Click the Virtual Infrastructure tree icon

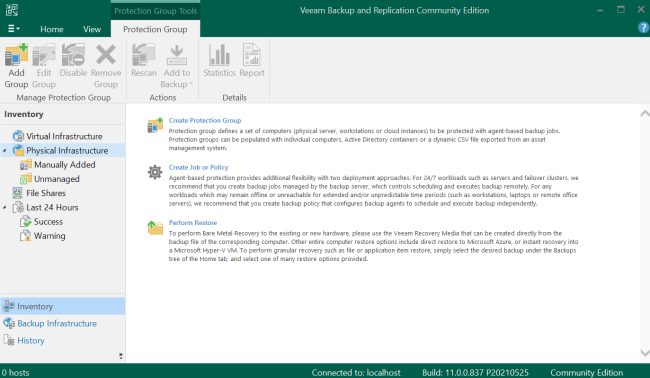(x=18, y=136)
